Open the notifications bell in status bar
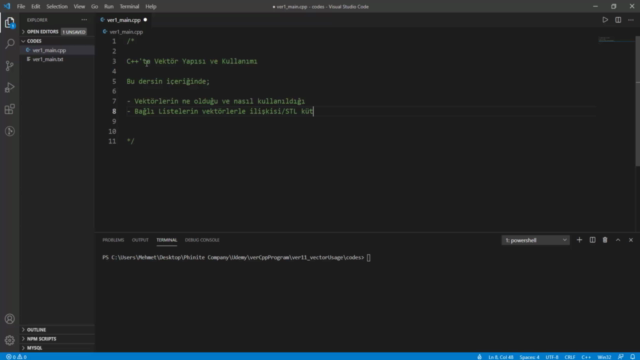Viewport: 640px width, 360px height. click(632, 357)
